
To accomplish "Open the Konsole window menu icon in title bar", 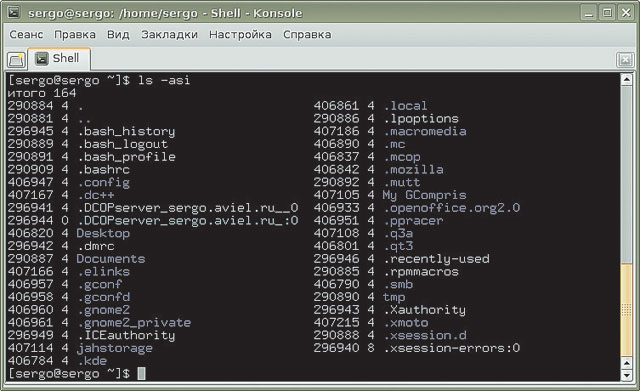I will point(13,12).
